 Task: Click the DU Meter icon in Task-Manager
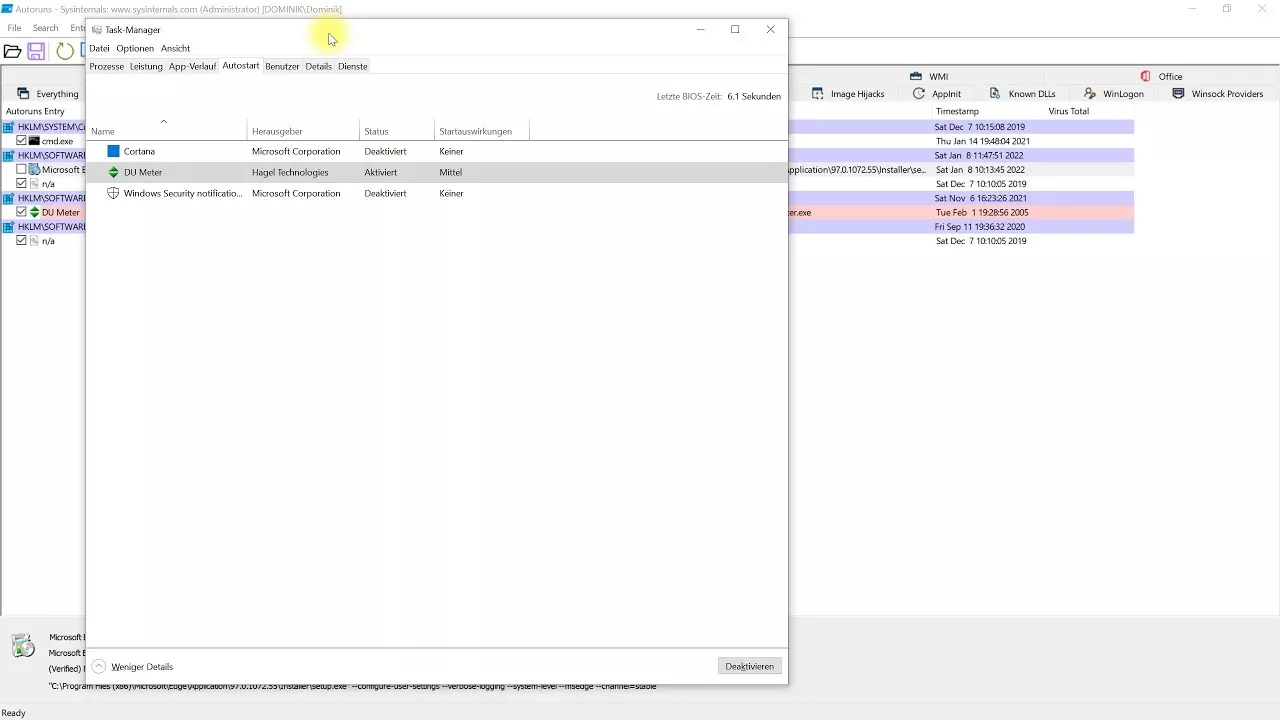tap(113, 172)
